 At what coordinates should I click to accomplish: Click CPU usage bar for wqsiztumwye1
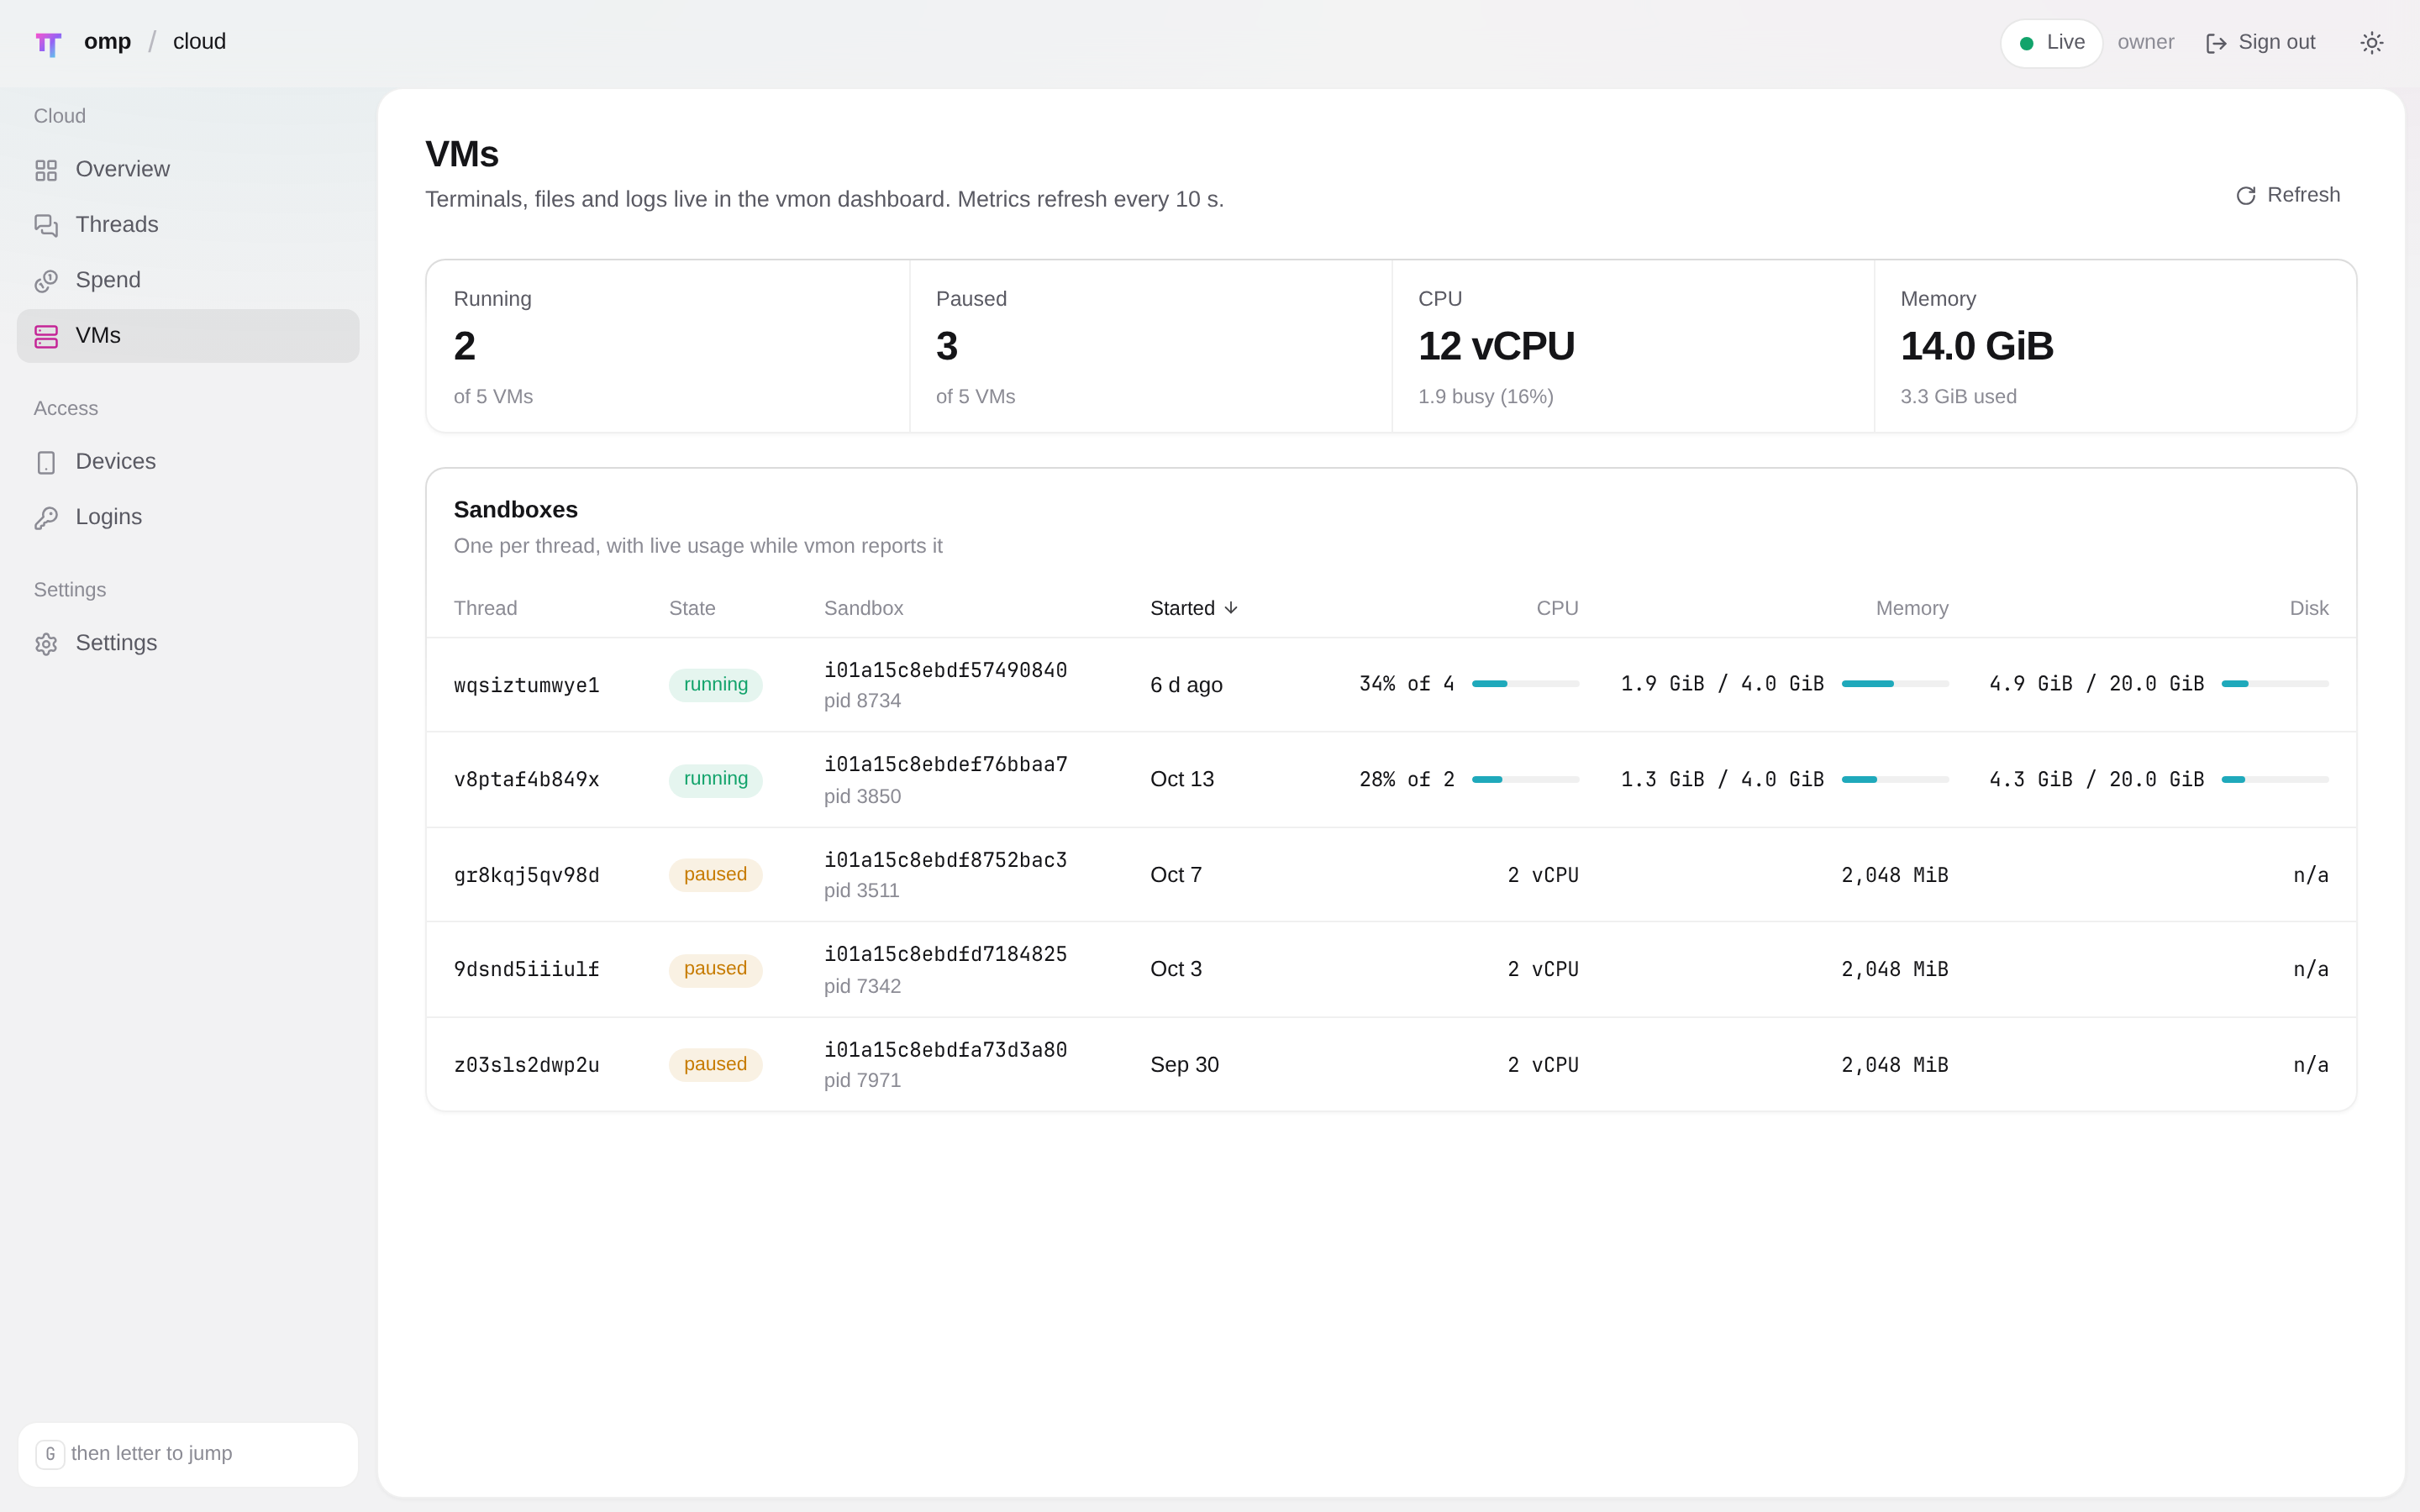click(x=1525, y=684)
